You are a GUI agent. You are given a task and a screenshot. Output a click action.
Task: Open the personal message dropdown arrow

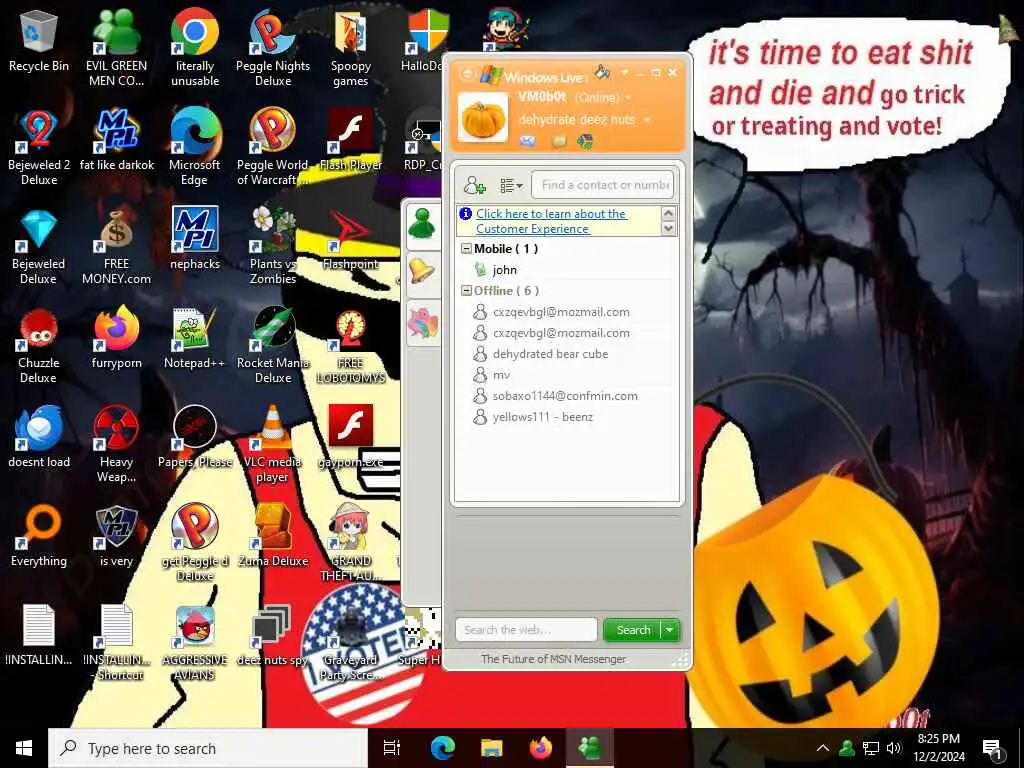(x=647, y=120)
